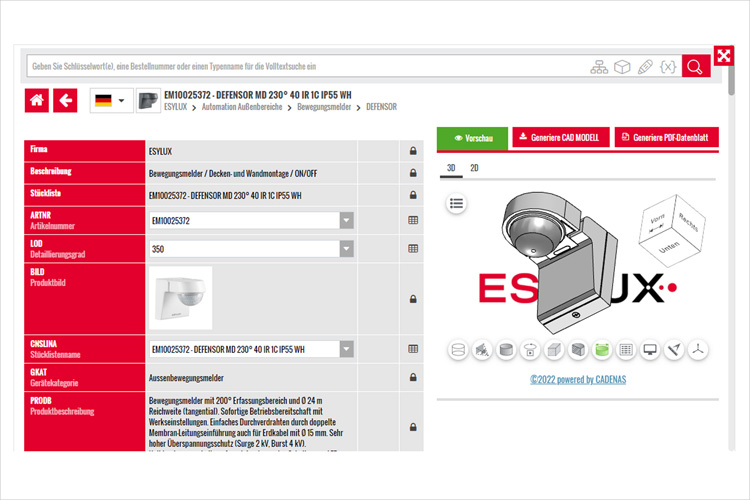Image resolution: width=750 pixels, height=500 pixels.
Task: Switch to wireframe display mode icon
Action: 458,350
